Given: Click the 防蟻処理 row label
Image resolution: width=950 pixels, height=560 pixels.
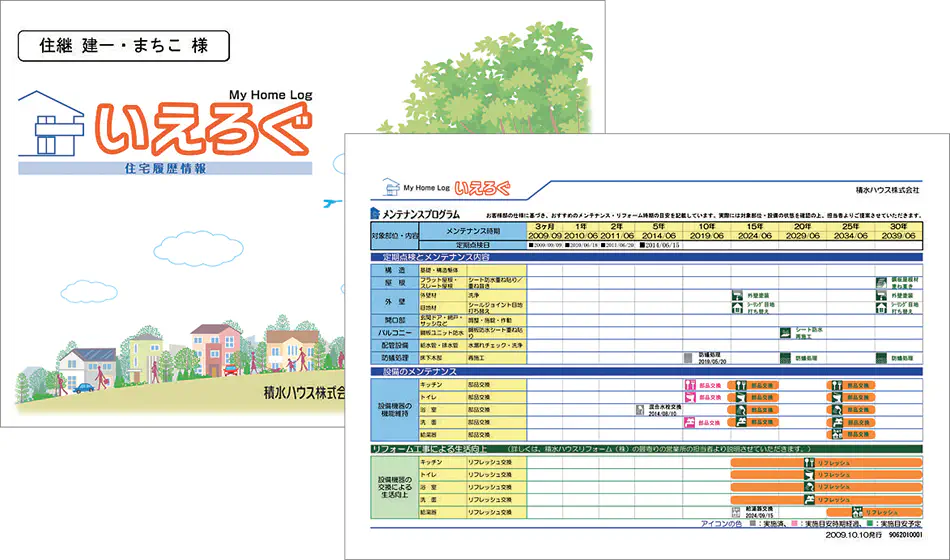Looking at the screenshot, I should pos(394,358).
